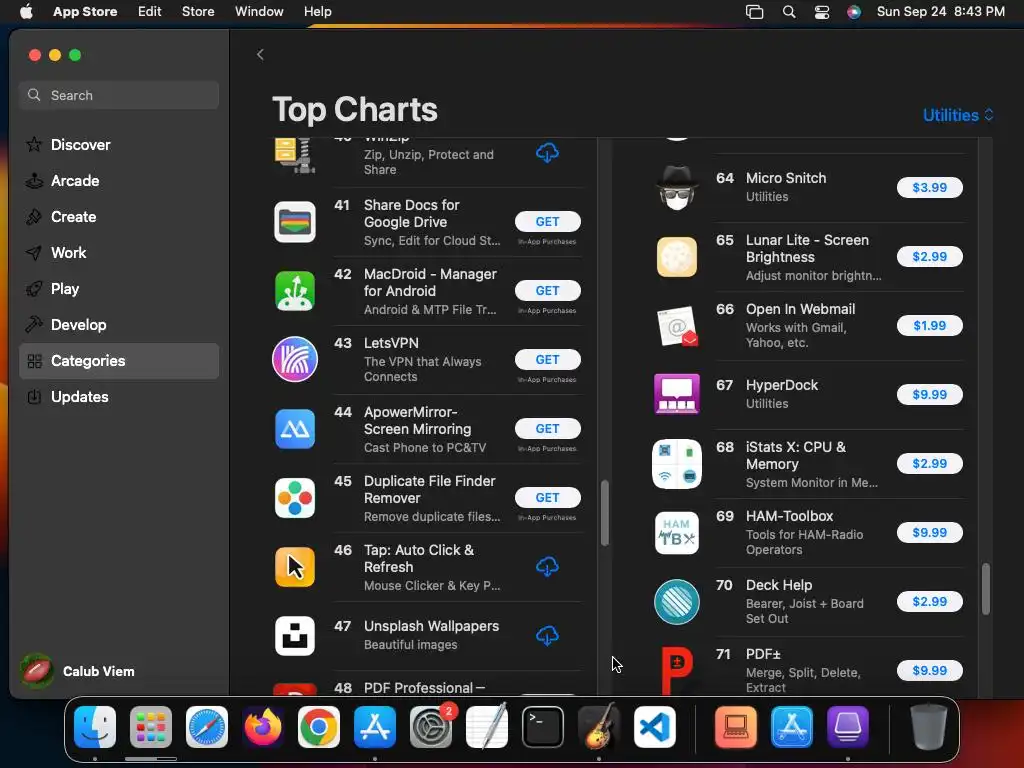
Task: Open the Tap: Auto Click & Refresh app icon
Action: tap(295, 567)
